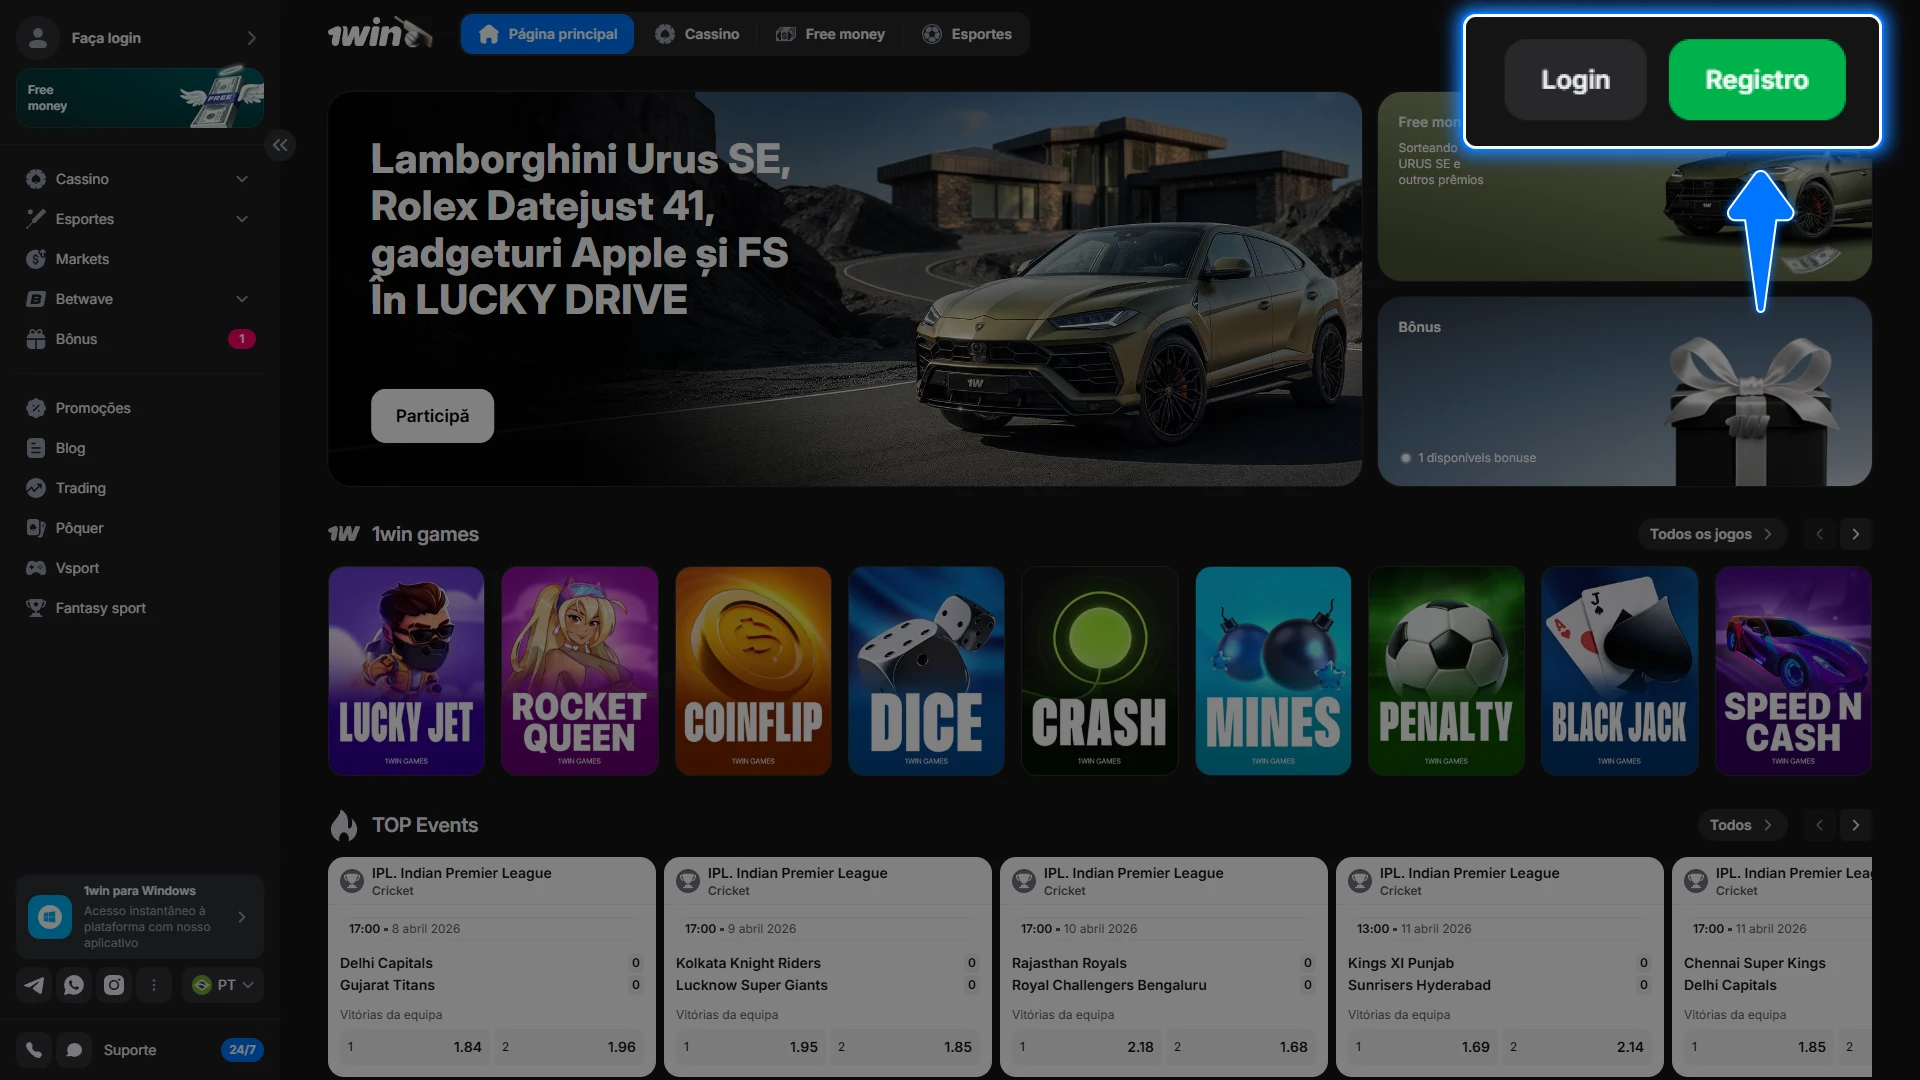The width and height of the screenshot is (1920, 1080).
Task: Open the Lucky Jet game
Action: (406, 671)
